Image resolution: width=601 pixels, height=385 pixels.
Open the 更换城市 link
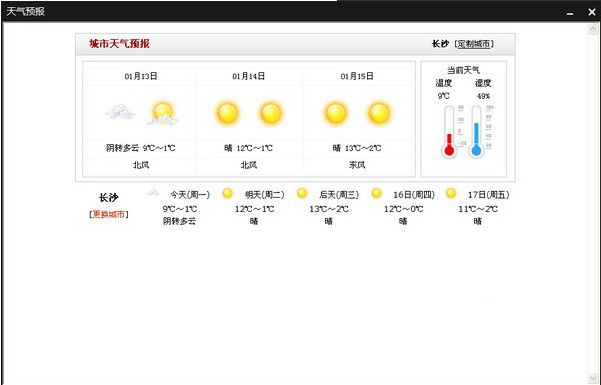(109, 214)
